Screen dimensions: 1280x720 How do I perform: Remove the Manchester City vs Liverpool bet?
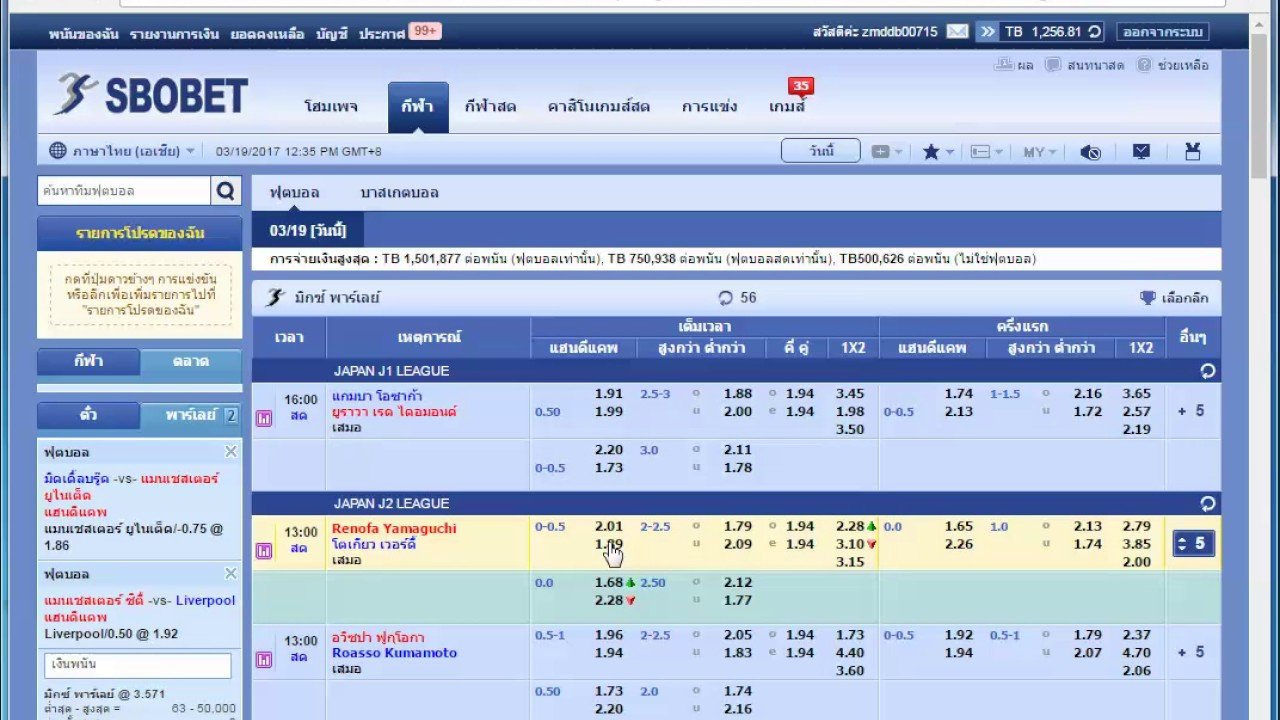(x=231, y=574)
